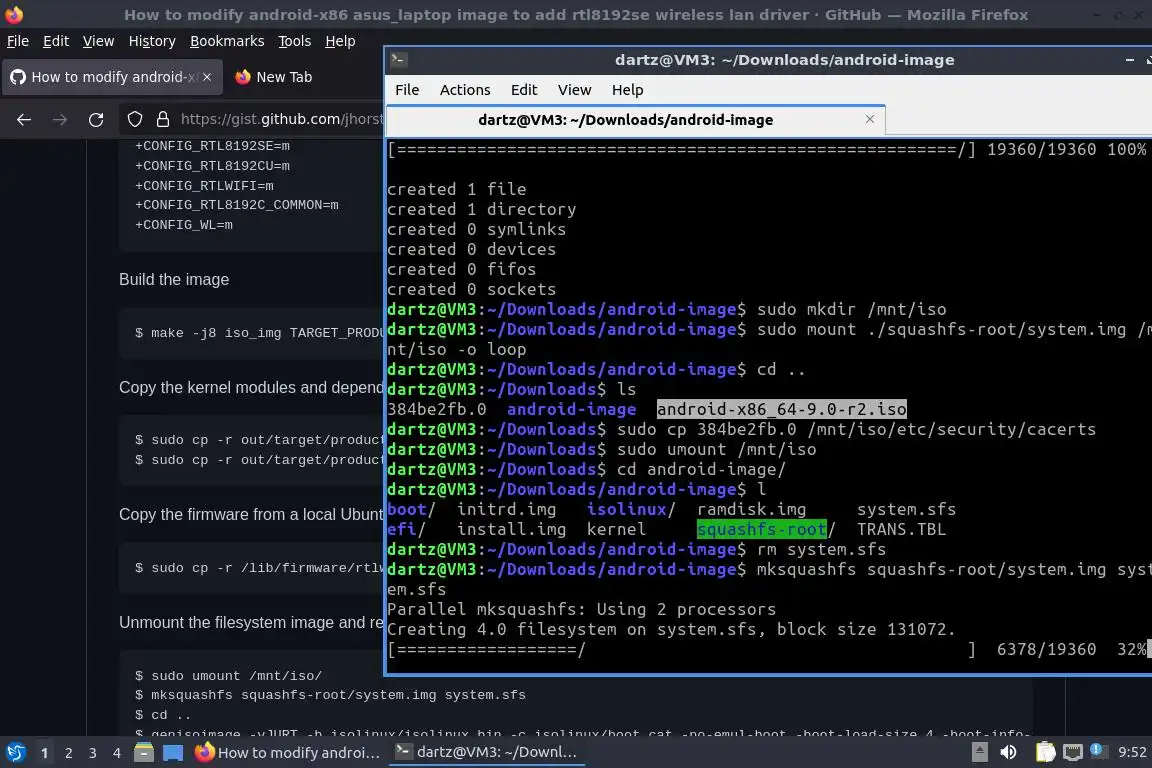The height and width of the screenshot is (768, 1152).
Task: Click the site security padlock icon
Action: 163,119
